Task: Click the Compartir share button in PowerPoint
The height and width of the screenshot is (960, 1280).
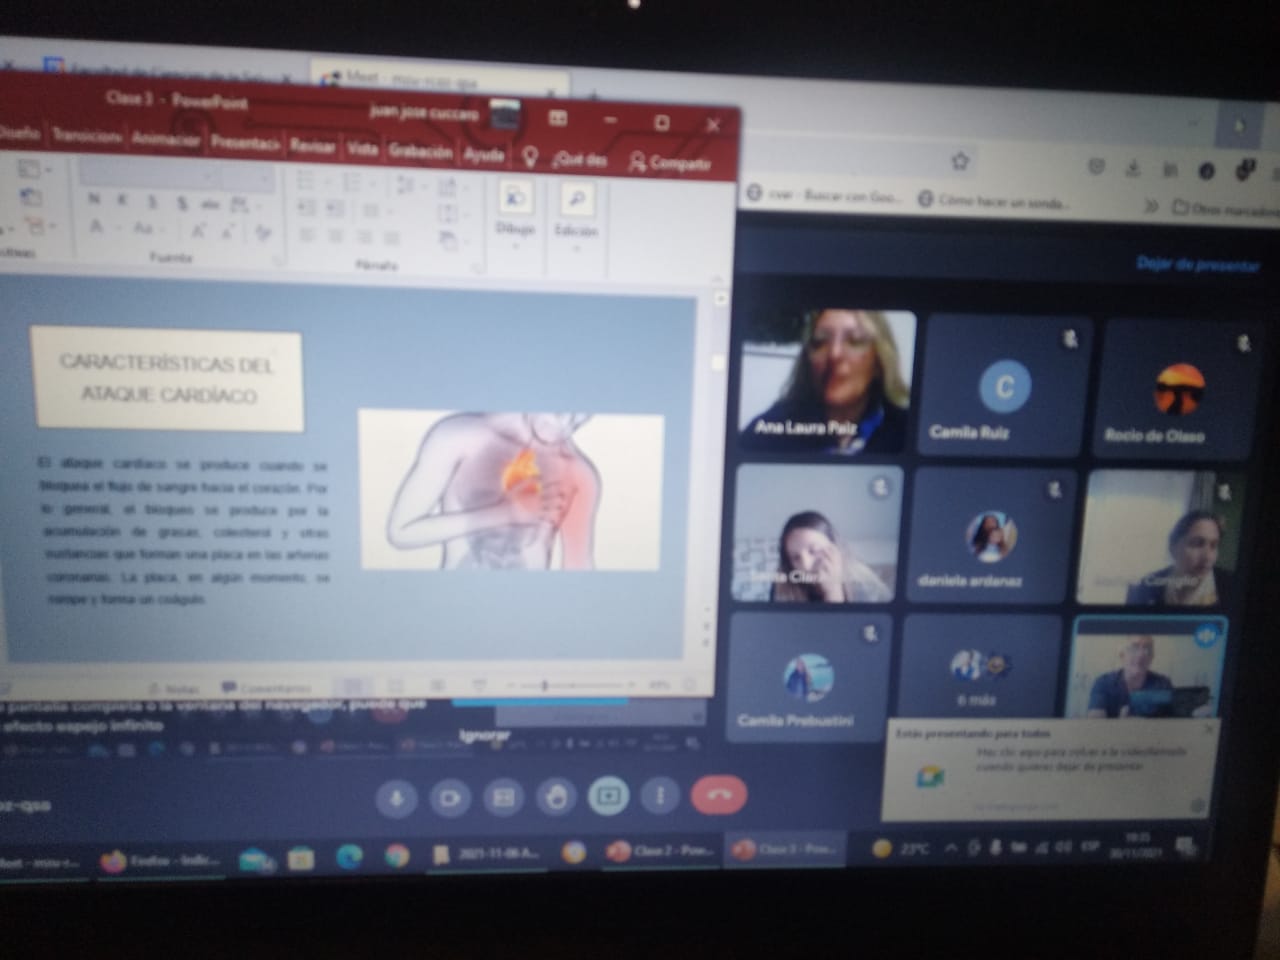Action: pyautogui.click(x=670, y=162)
